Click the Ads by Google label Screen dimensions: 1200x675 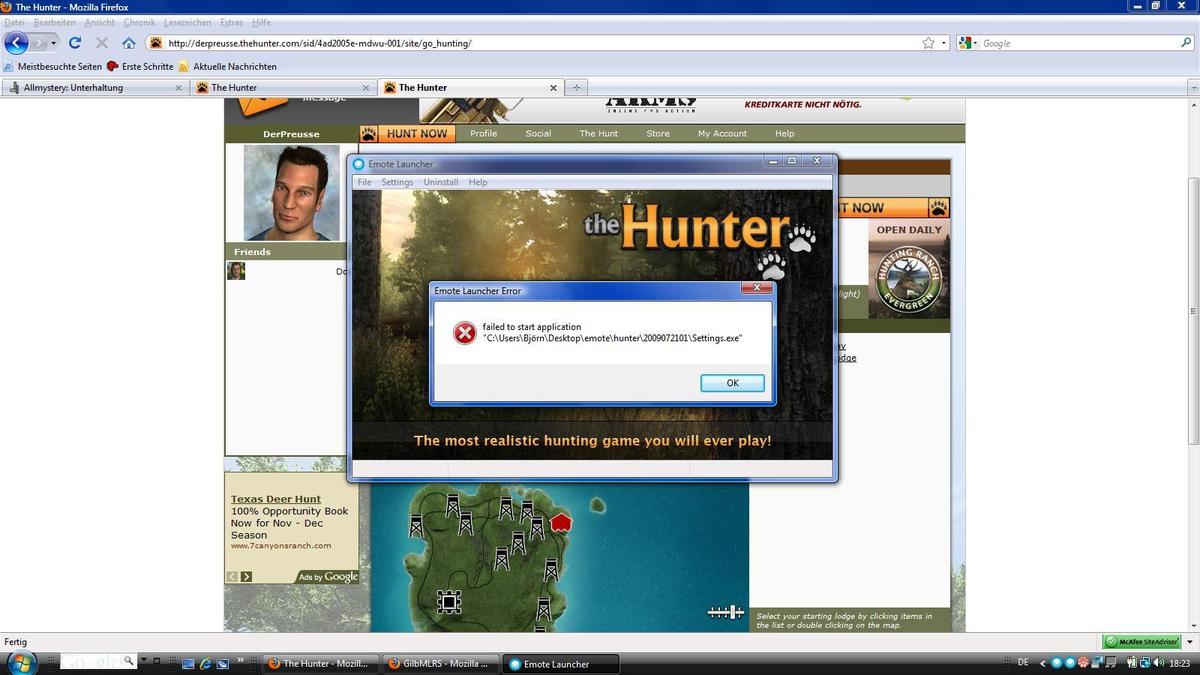click(329, 576)
